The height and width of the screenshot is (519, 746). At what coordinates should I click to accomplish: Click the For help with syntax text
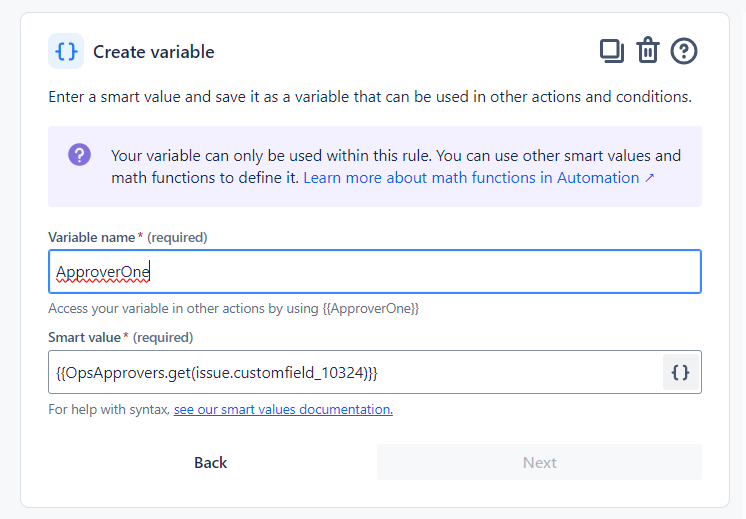pyautogui.click(x=109, y=409)
